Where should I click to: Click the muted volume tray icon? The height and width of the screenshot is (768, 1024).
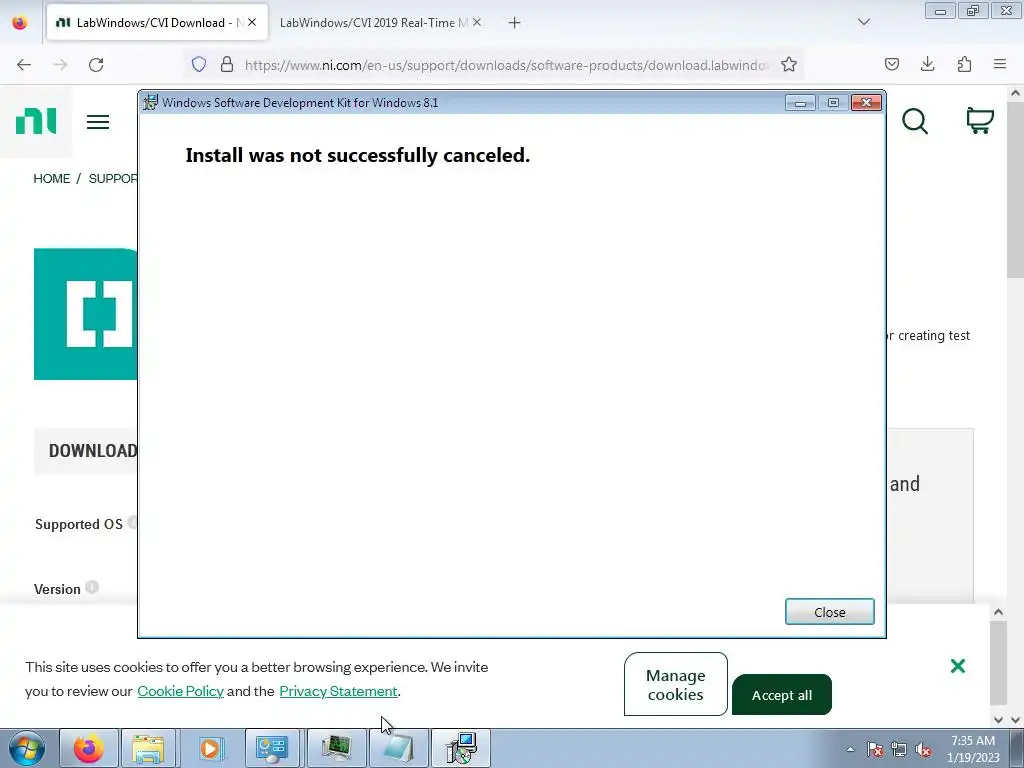click(923, 749)
